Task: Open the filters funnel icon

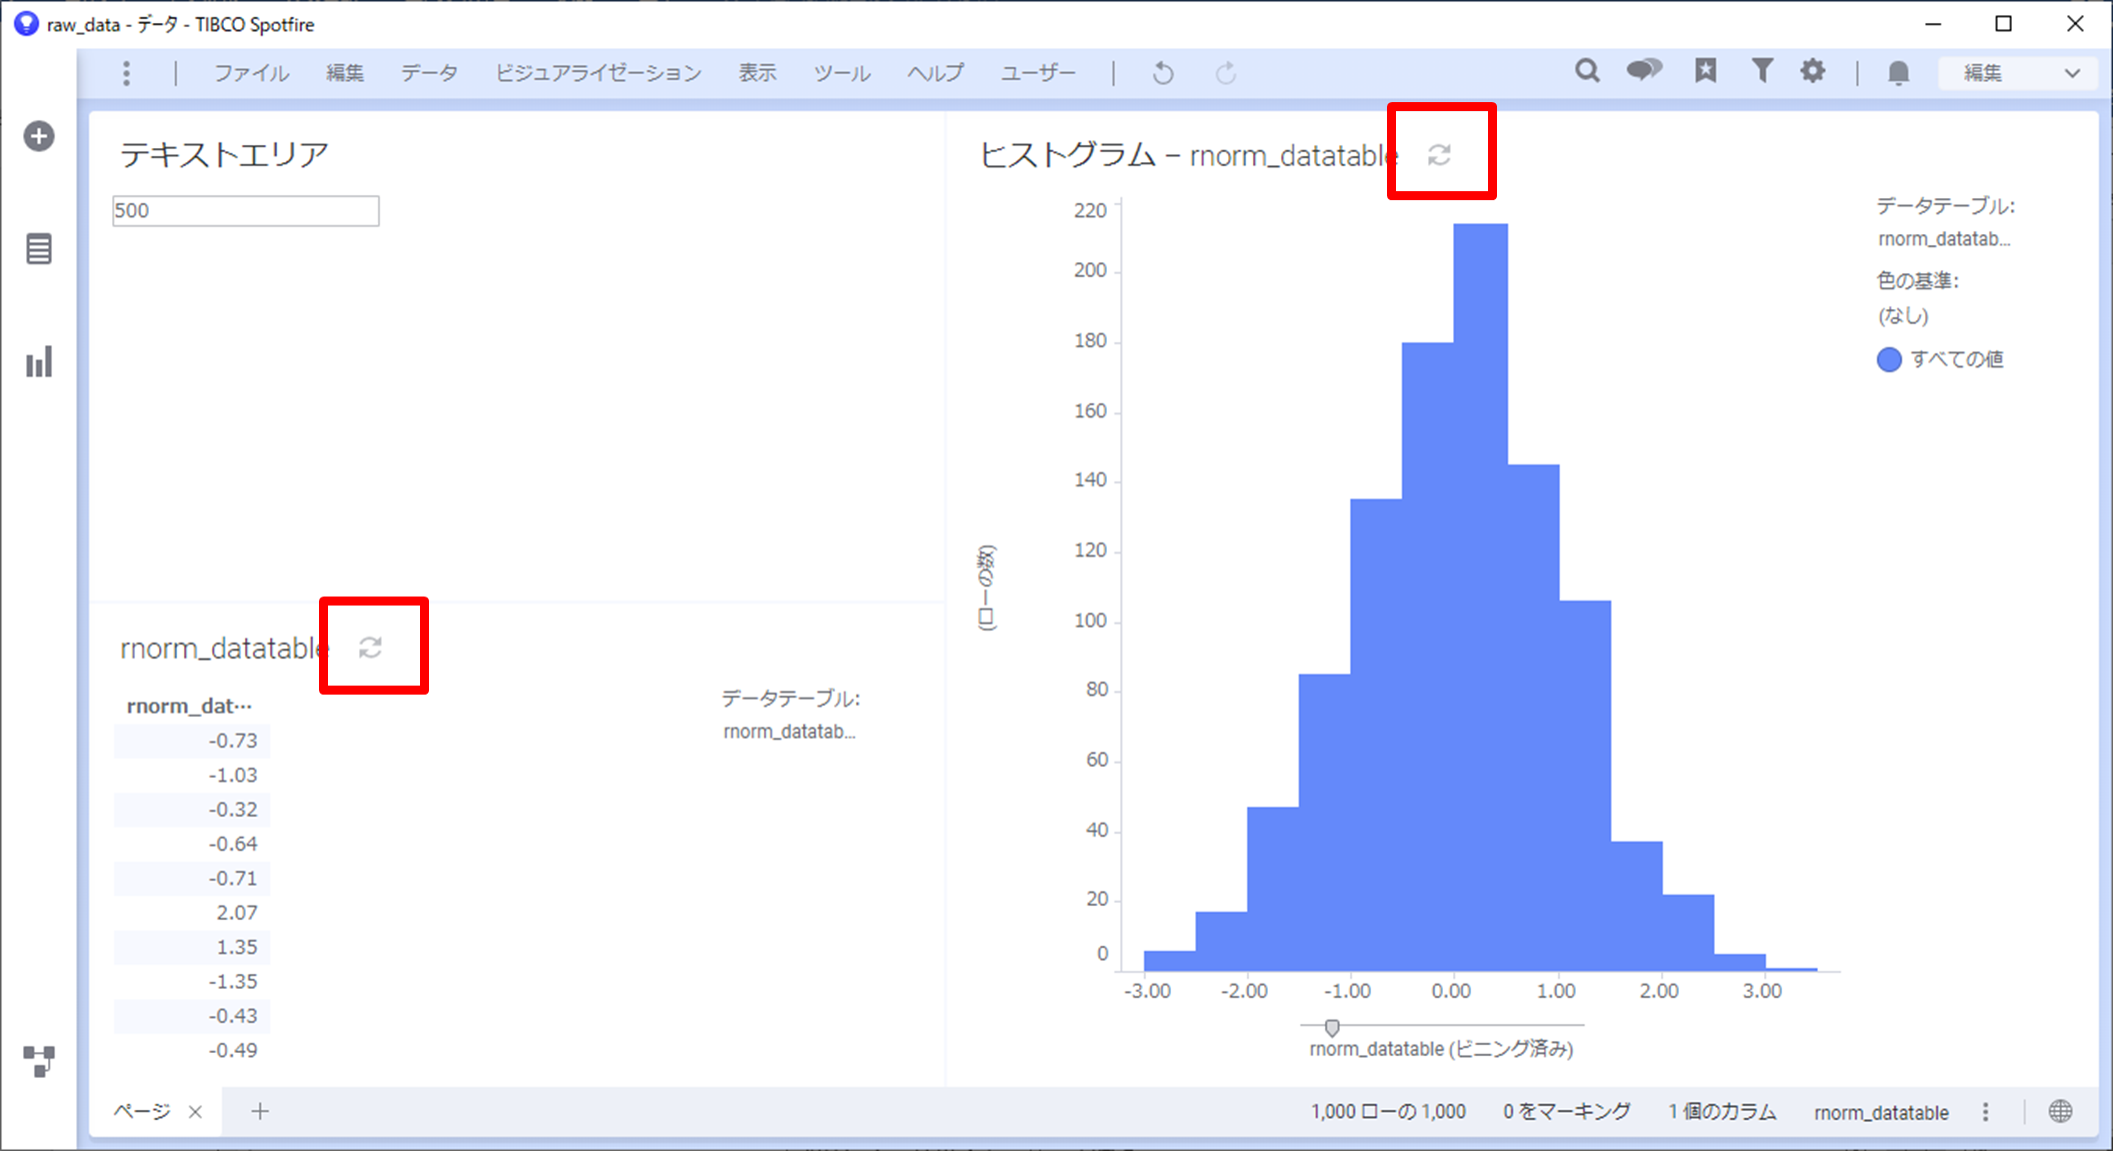Action: pyautogui.click(x=1762, y=71)
